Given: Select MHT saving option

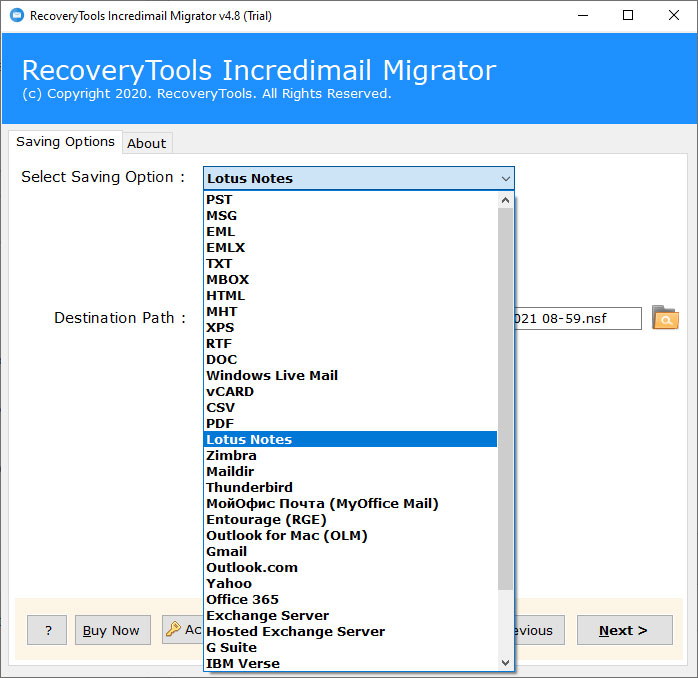Looking at the screenshot, I should (x=350, y=312).
